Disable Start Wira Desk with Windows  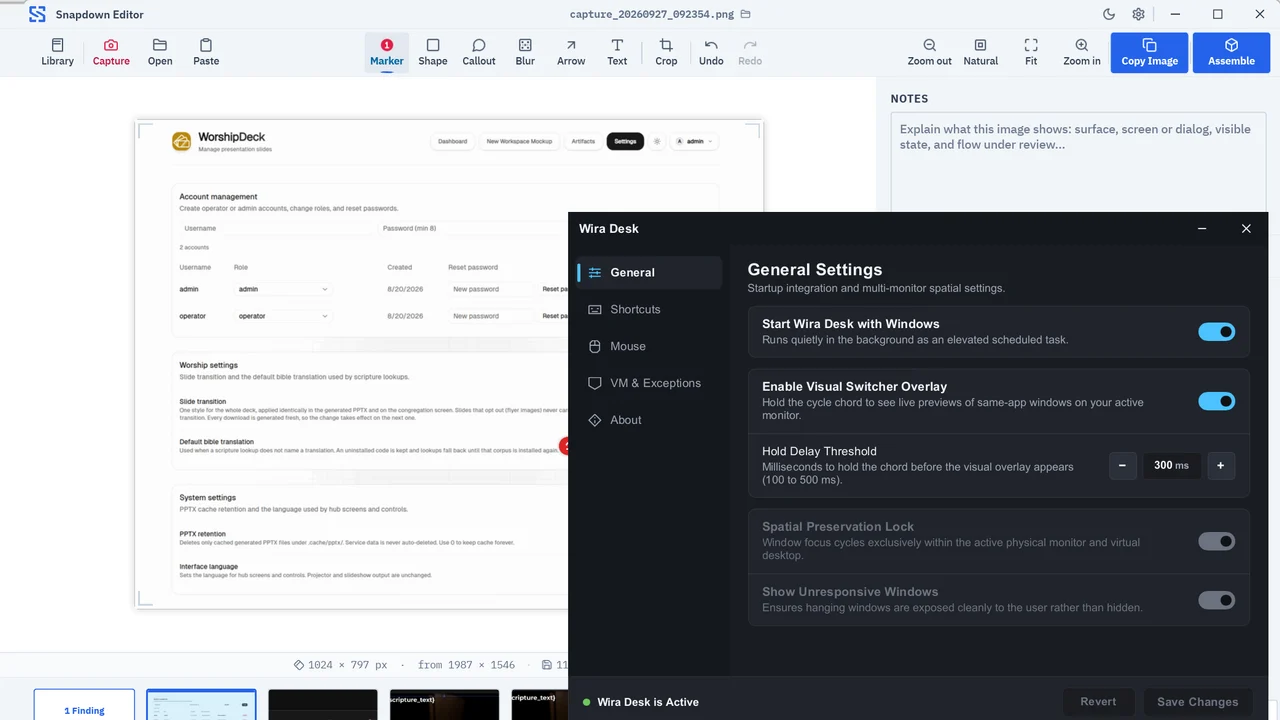tap(1217, 332)
